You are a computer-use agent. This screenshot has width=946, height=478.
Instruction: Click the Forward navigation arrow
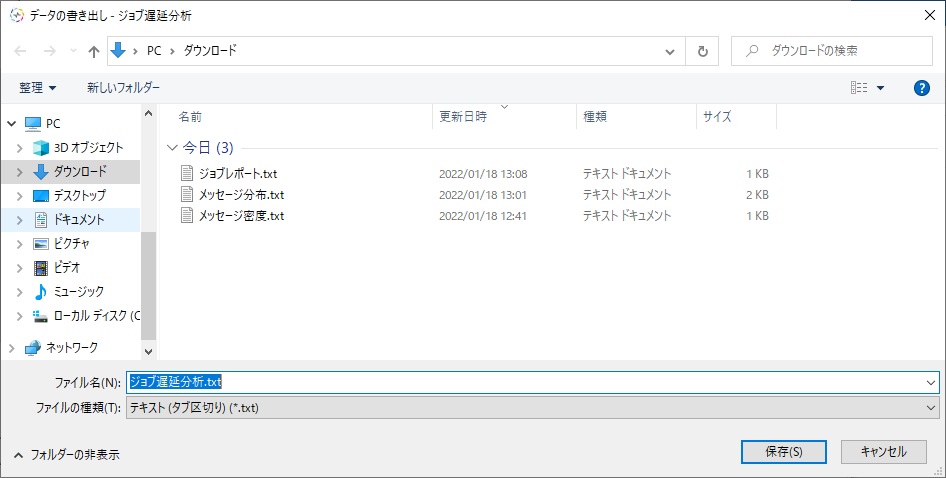pos(49,51)
